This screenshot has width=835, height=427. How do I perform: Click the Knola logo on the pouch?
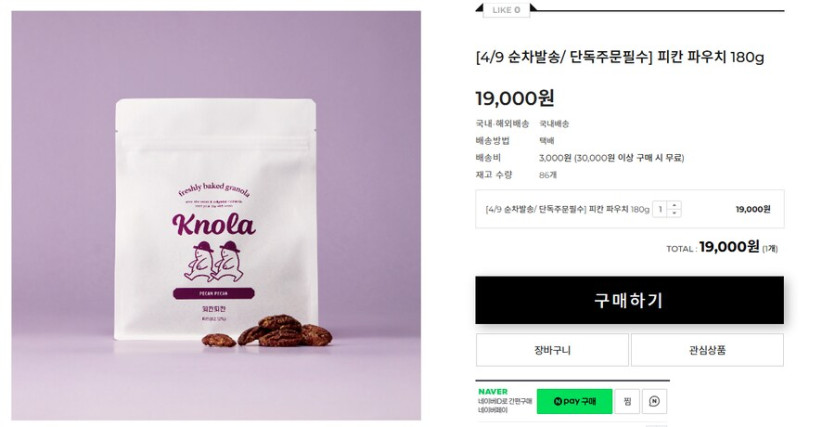(214, 225)
